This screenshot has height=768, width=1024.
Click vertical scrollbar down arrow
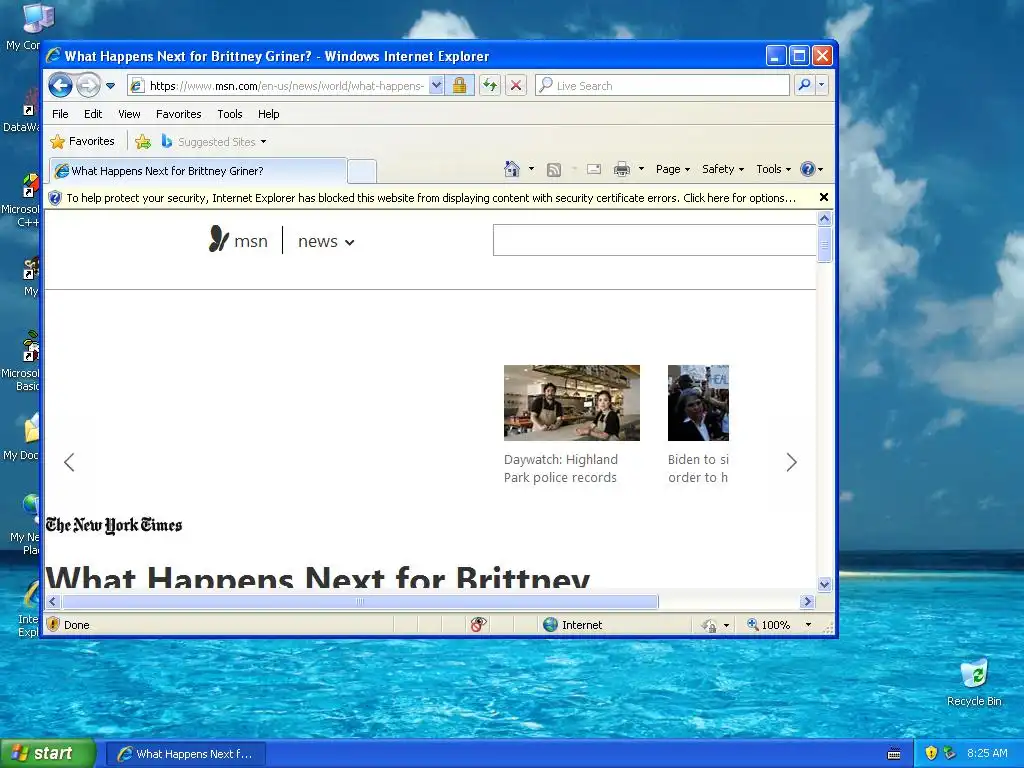coord(824,584)
